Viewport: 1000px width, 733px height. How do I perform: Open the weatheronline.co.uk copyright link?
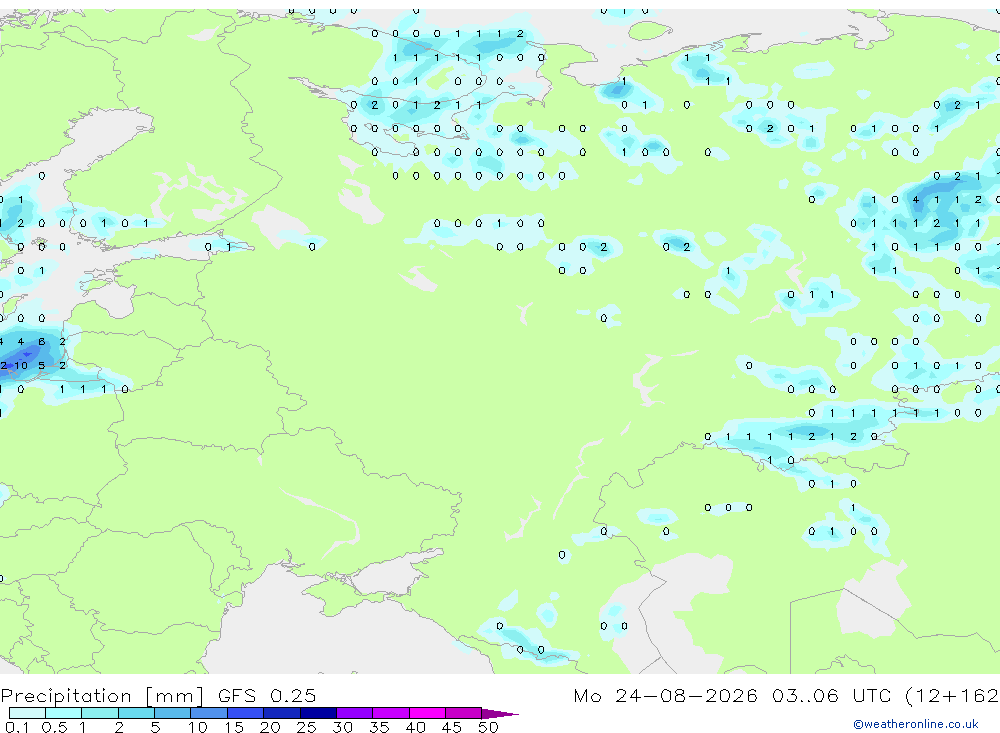coord(916,724)
